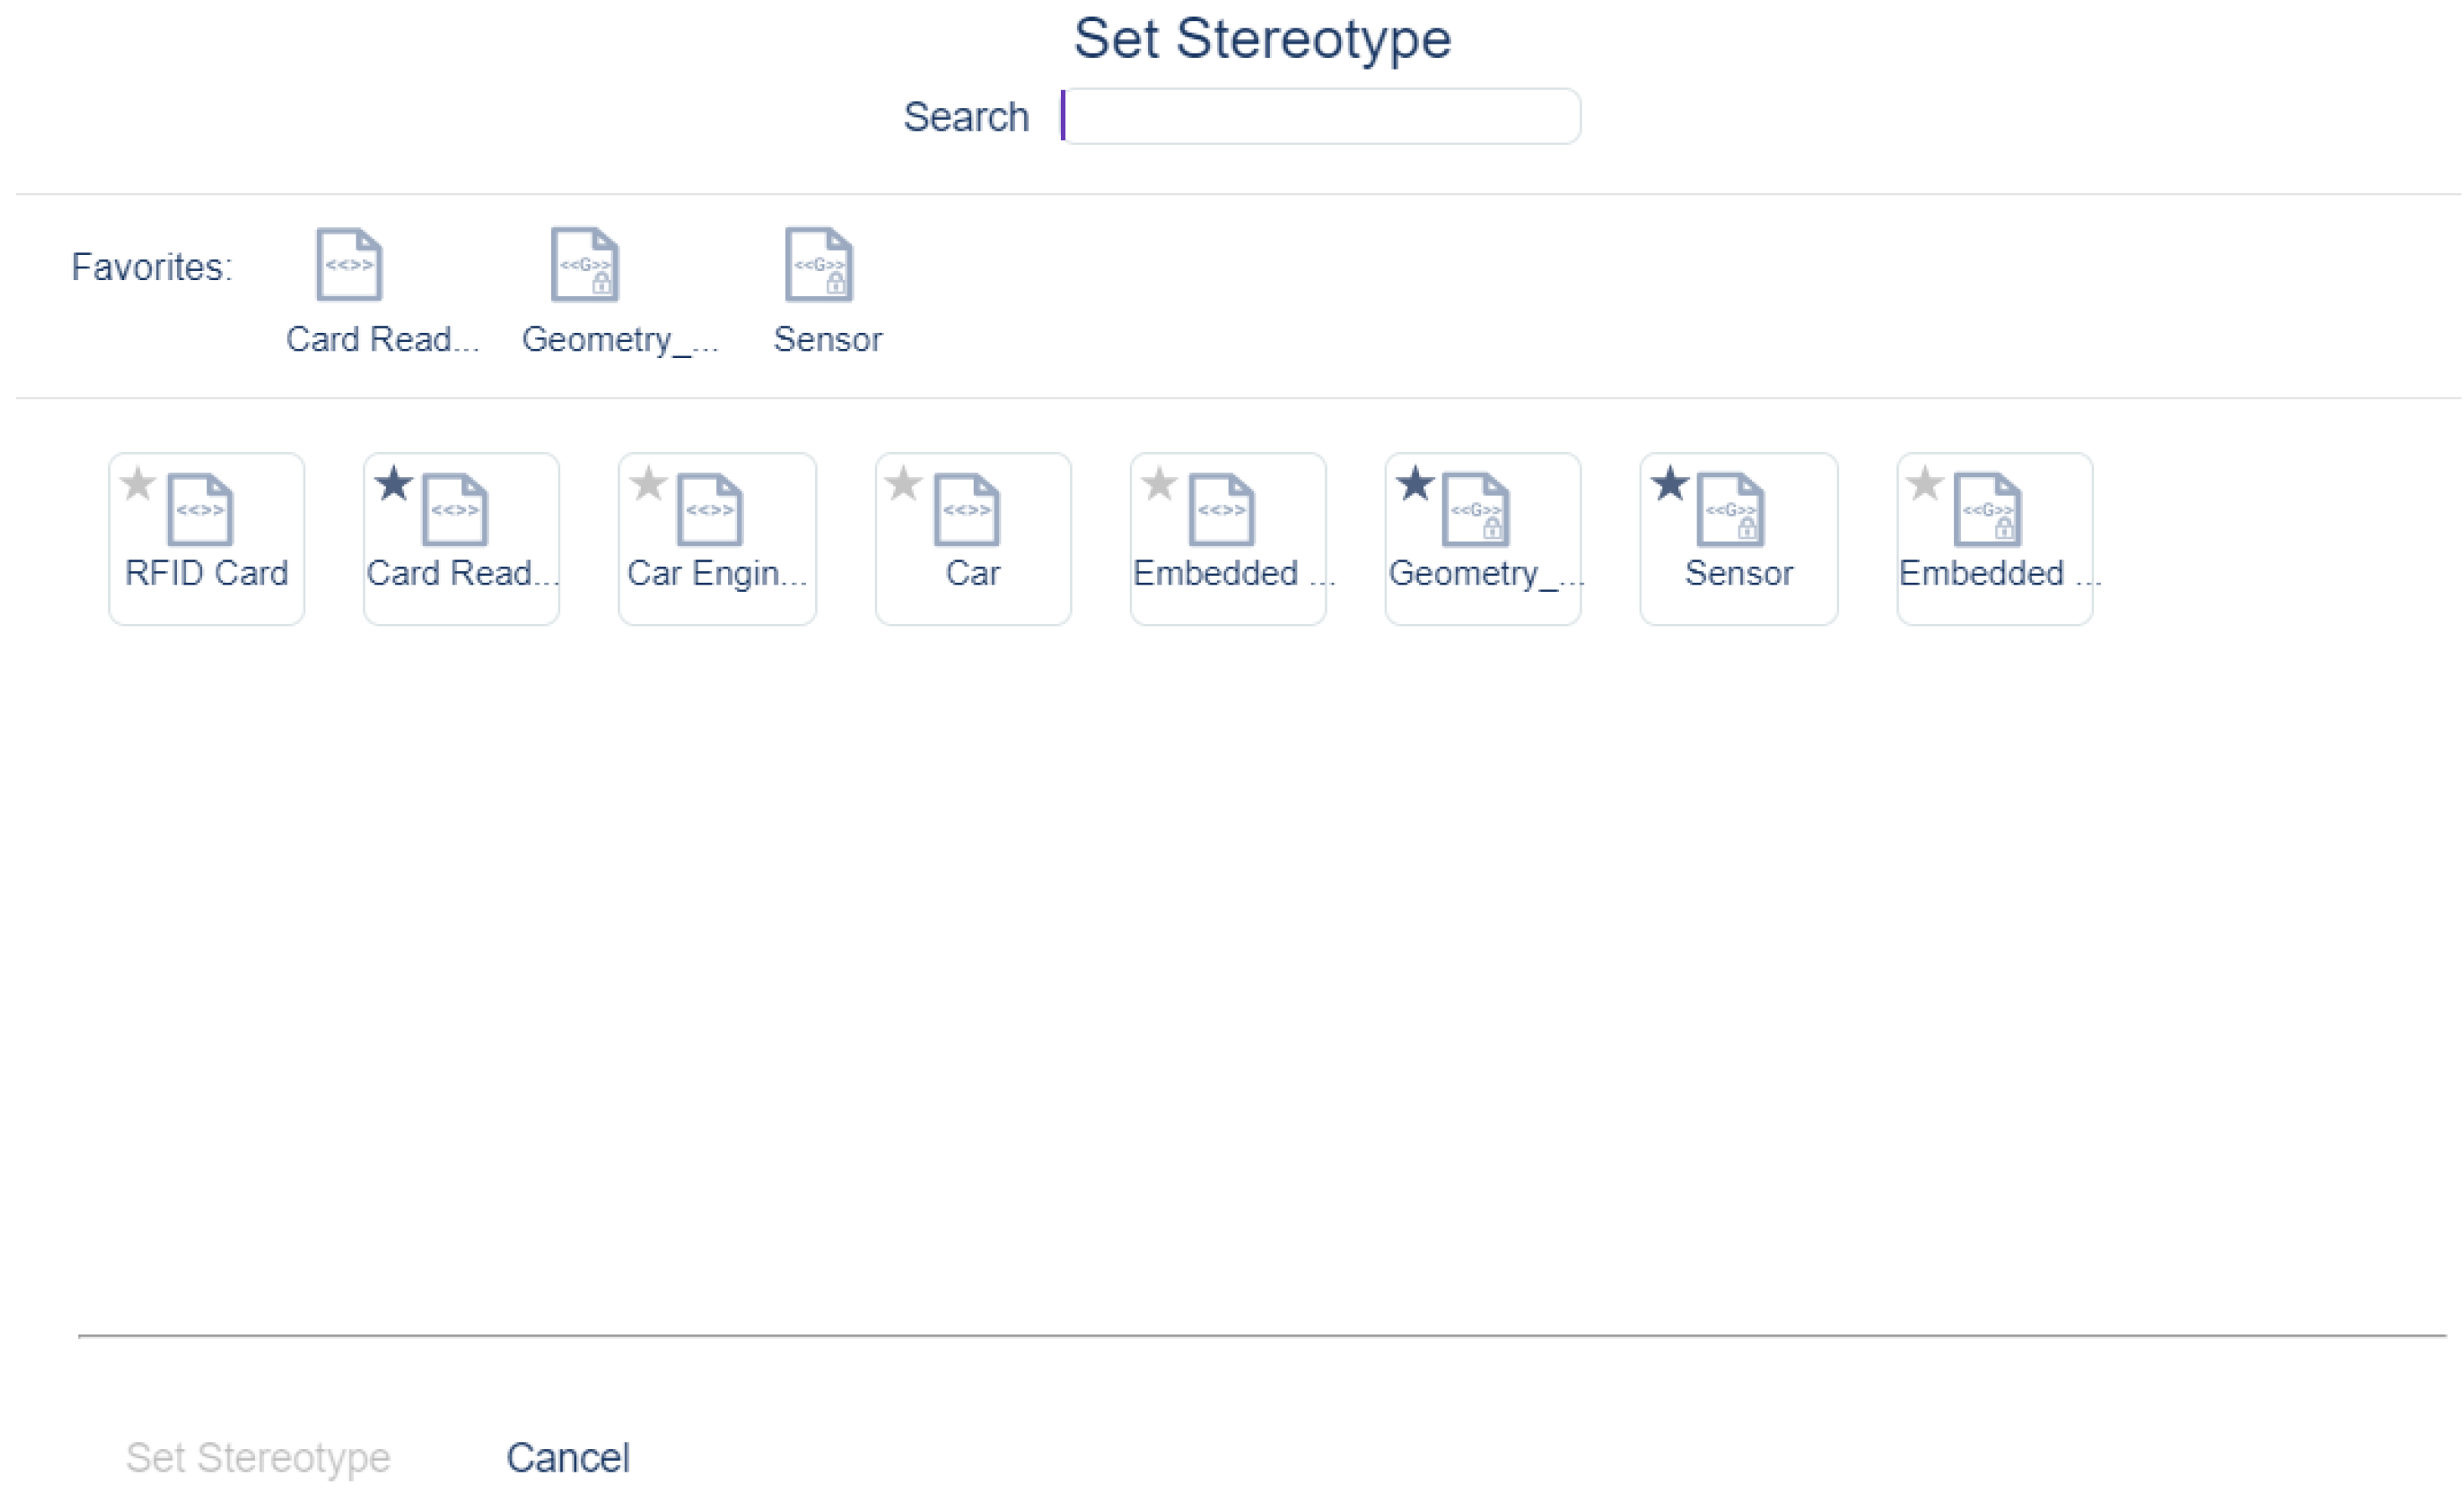This screenshot has width=2464, height=1496.
Task: Focus the Search input field
Action: coord(1320,117)
